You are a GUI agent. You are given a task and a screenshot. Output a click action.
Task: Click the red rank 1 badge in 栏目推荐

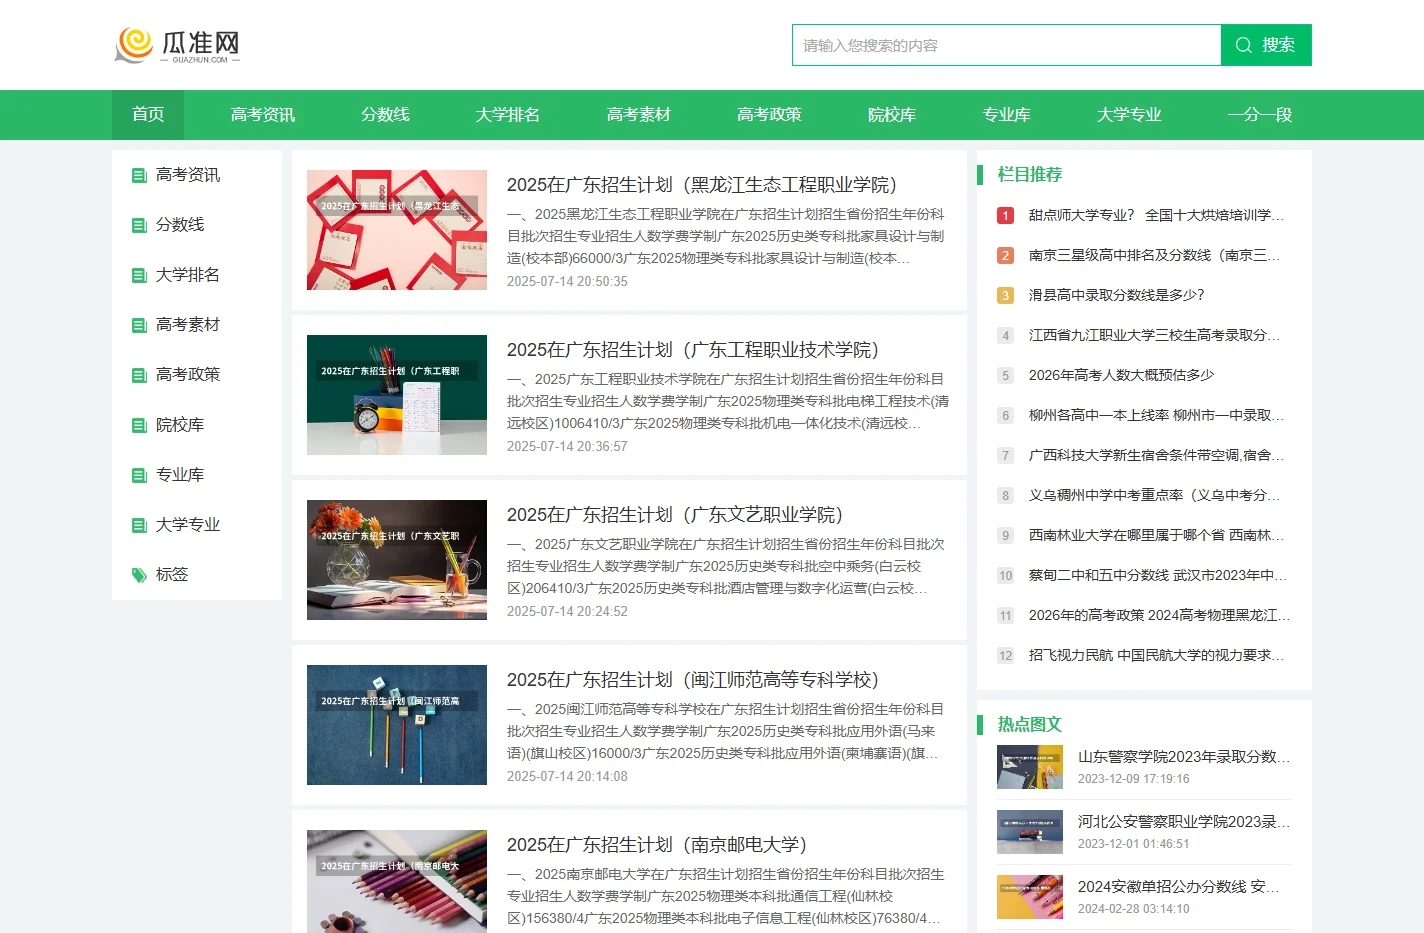pos(1006,215)
